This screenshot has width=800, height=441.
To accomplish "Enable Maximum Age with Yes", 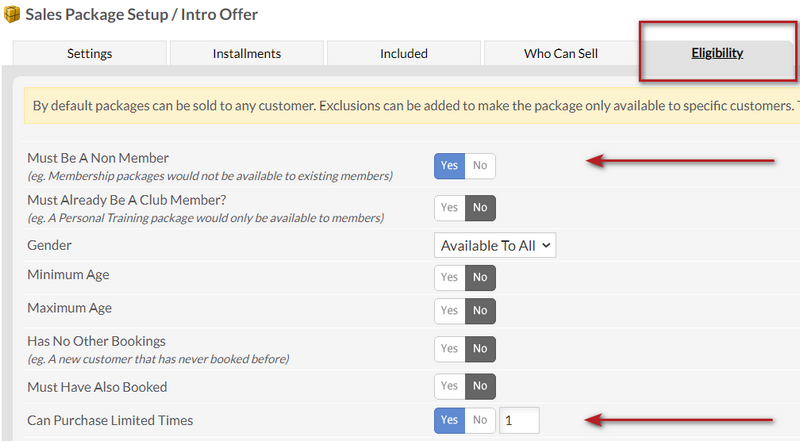I will pyautogui.click(x=449, y=311).
